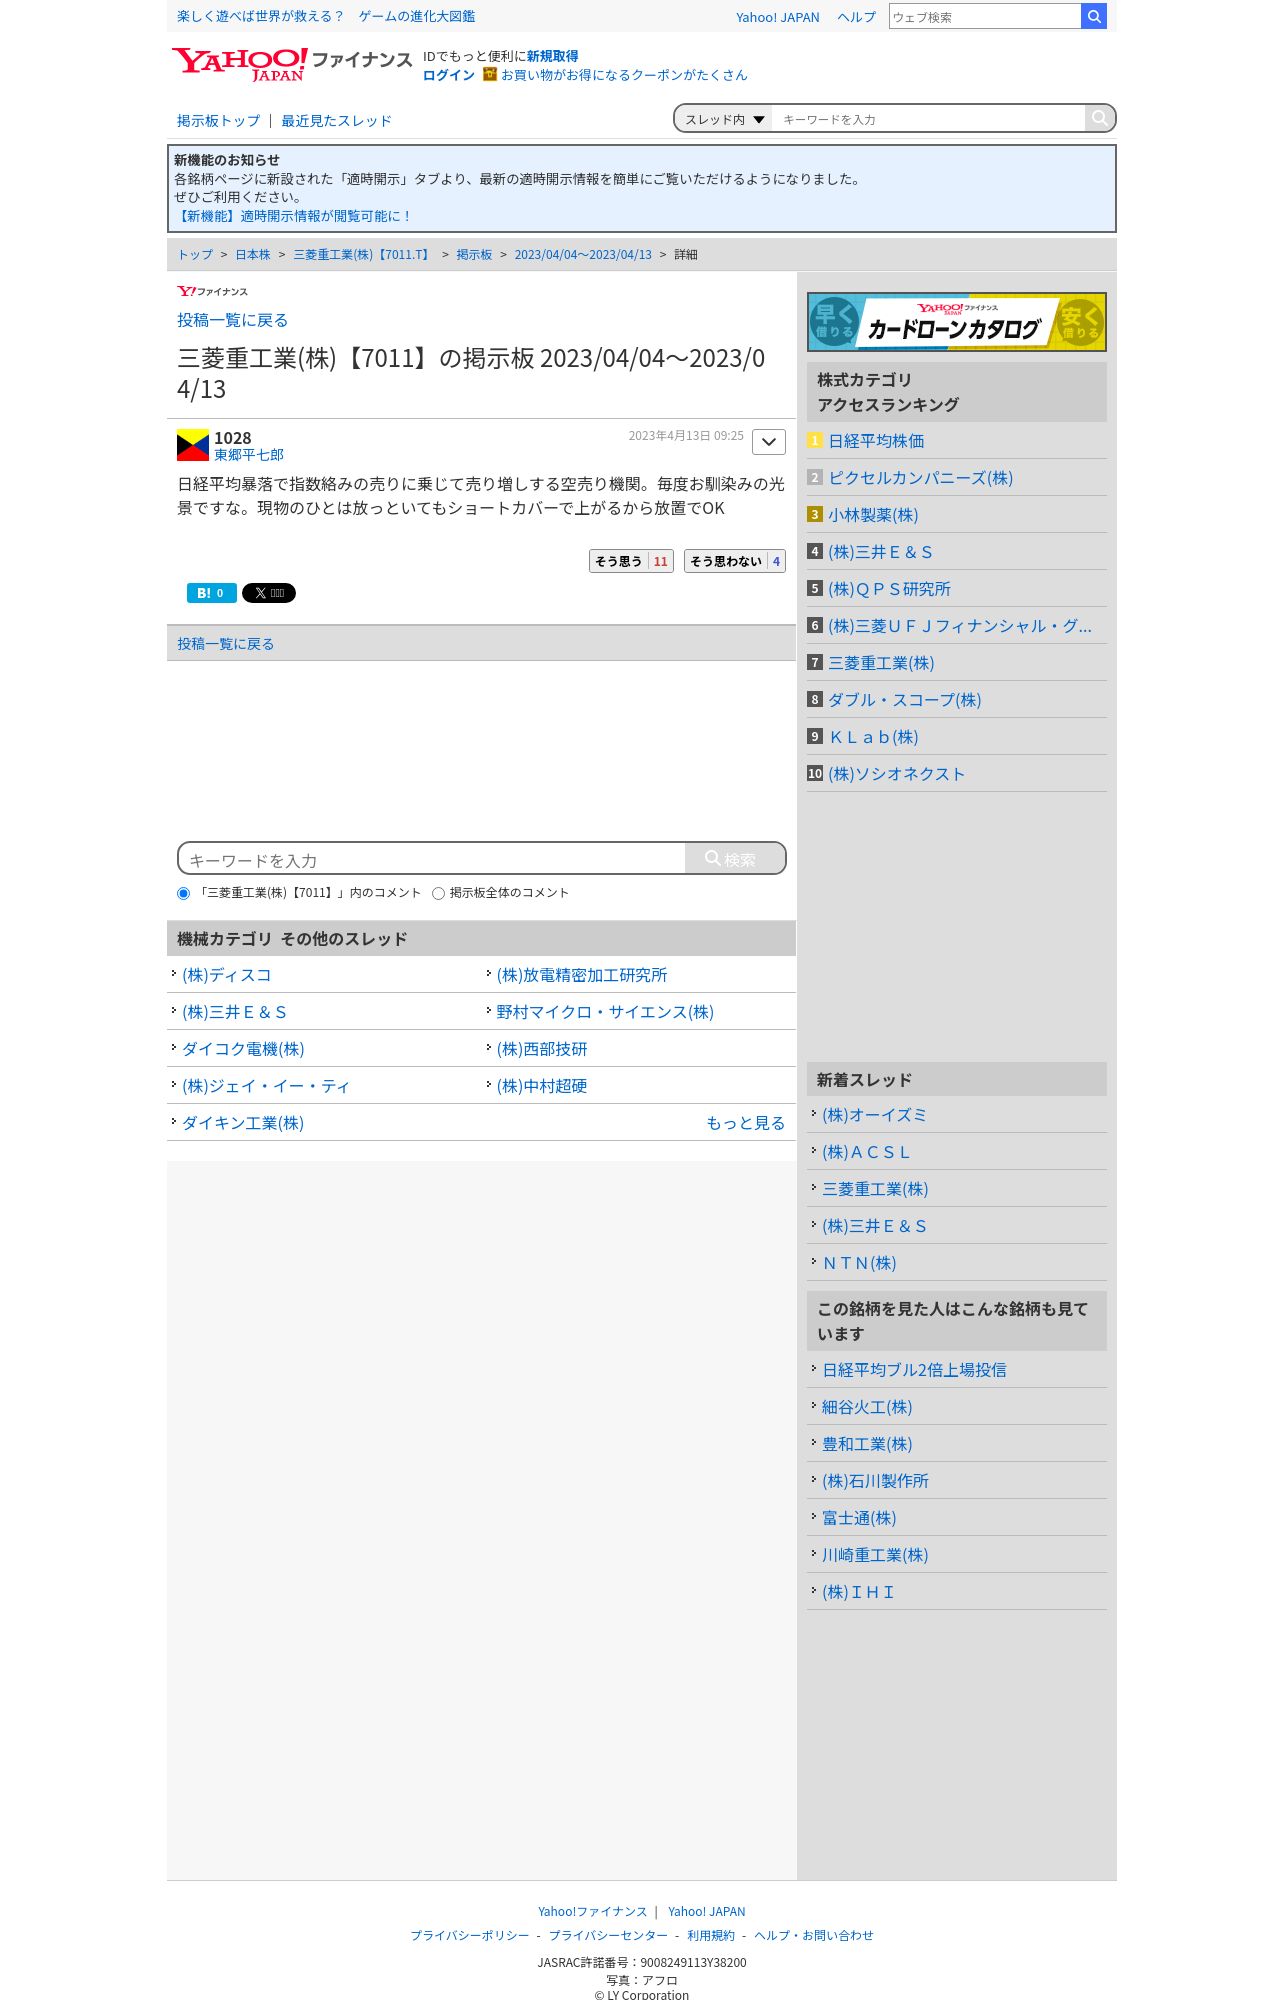The width and height of the screenshot is (1284, 2000).
Task: Open ヘルプ in top bar
Action: pos(856,17)
